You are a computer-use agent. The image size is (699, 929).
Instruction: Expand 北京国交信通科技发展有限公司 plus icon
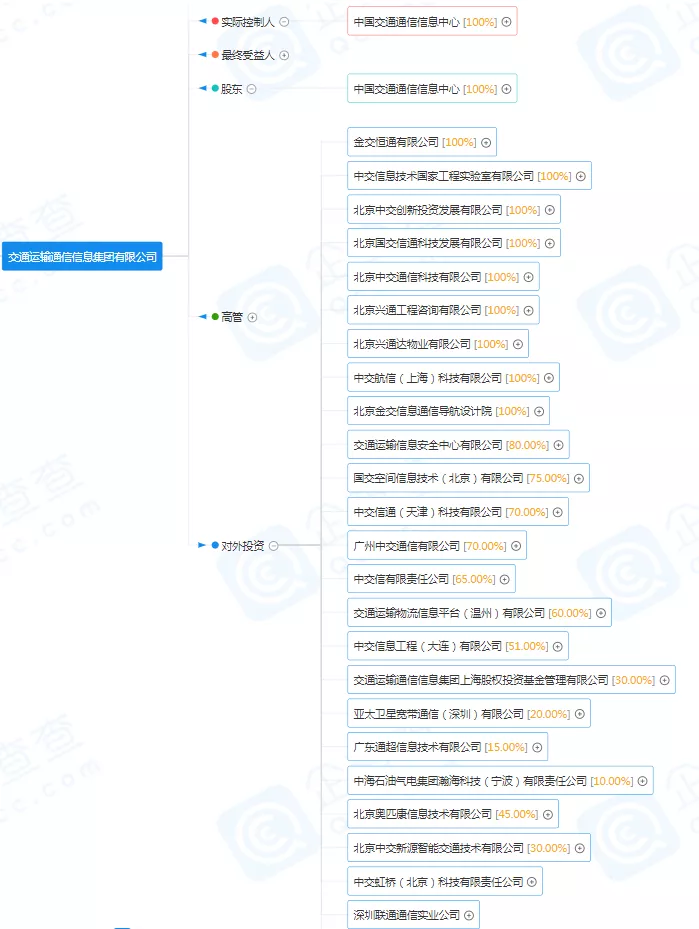point(550,244)
